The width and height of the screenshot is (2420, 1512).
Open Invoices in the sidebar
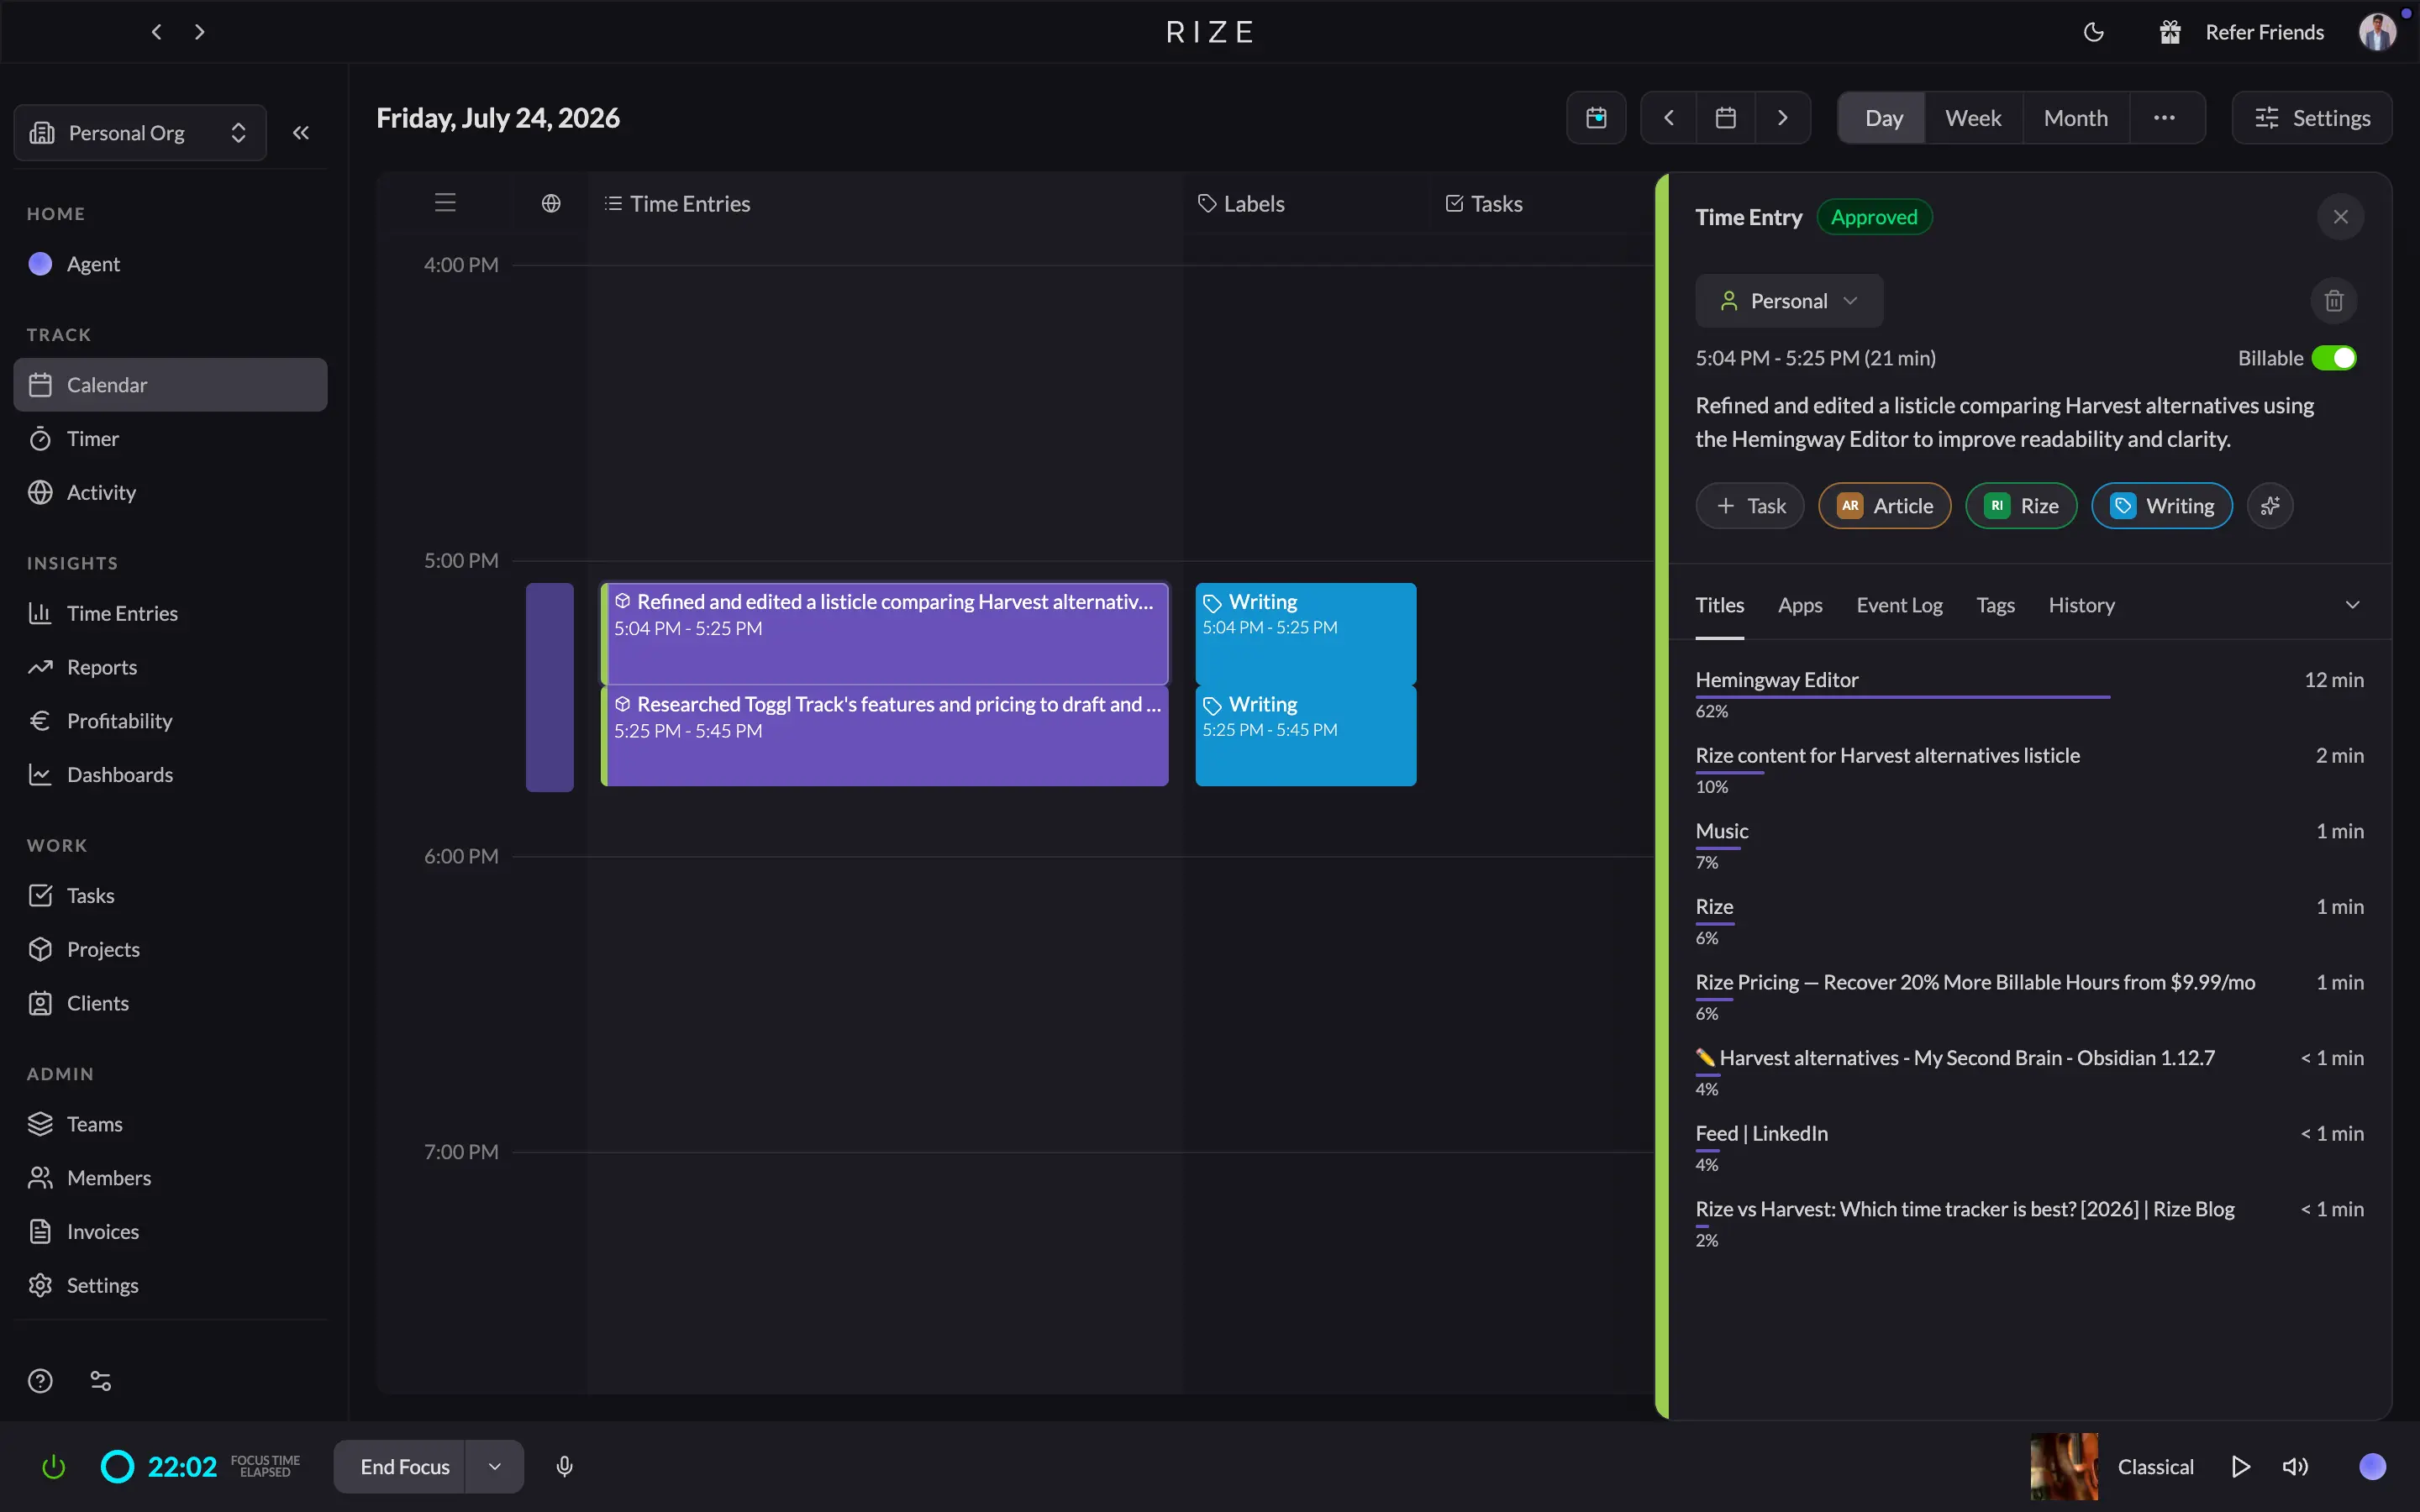coord(170,1232)
